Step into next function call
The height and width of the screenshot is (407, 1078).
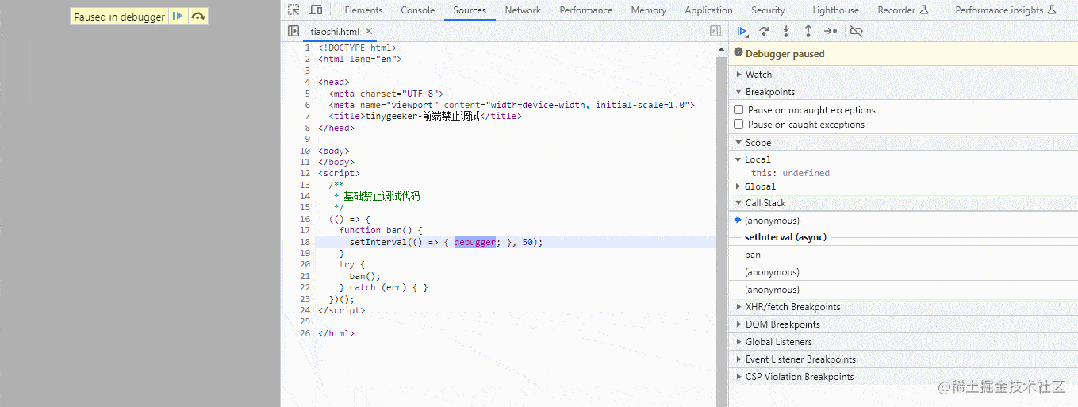click(786, 31)
